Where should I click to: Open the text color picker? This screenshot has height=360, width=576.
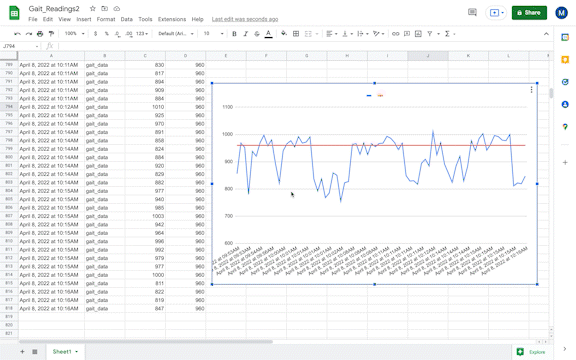269,34
